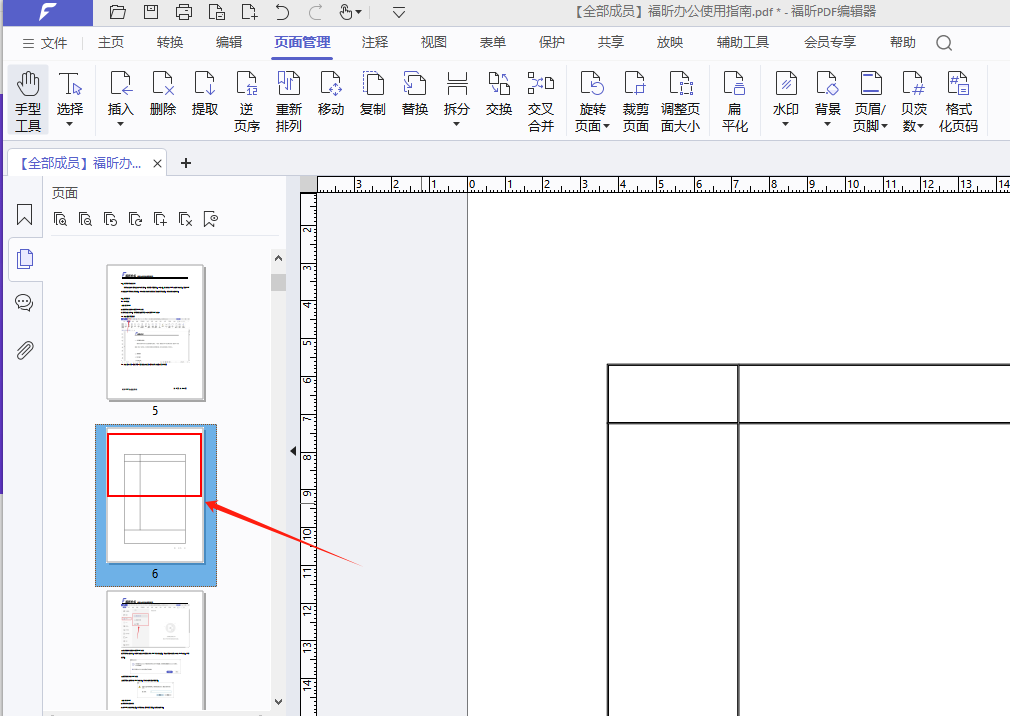The width and height of the screenshot is (1010, 716).
Task: Open the Bookmarks panel in sidebar
Action: (25, 215)
